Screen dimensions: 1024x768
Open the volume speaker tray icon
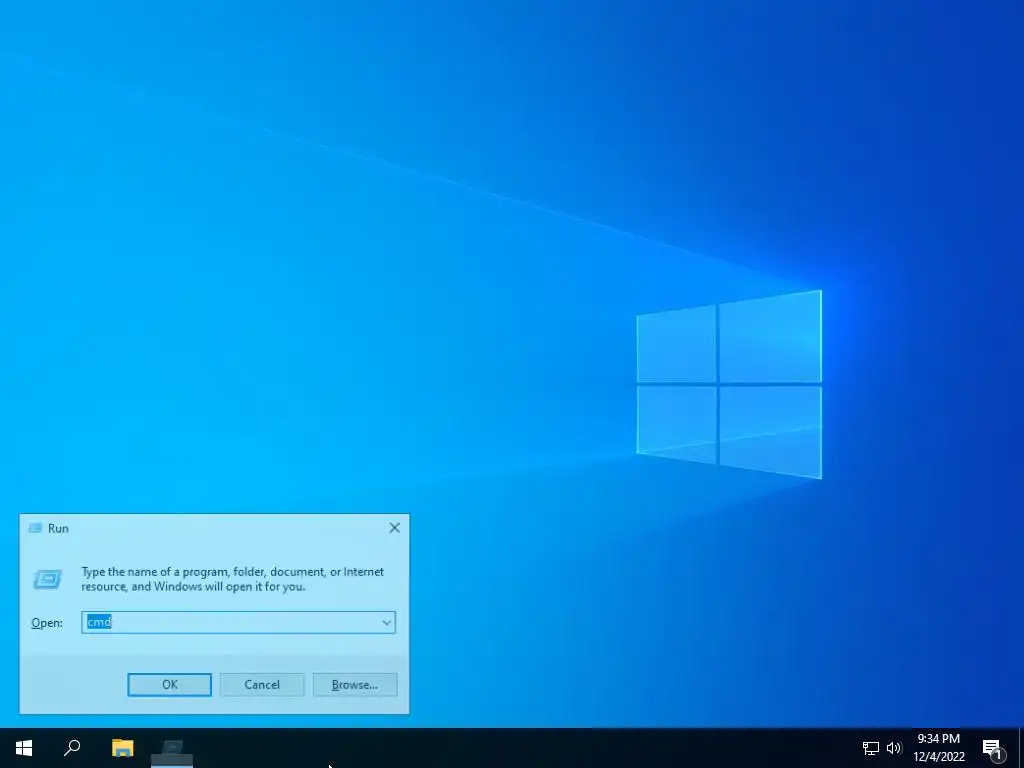[x=893, y=748]
